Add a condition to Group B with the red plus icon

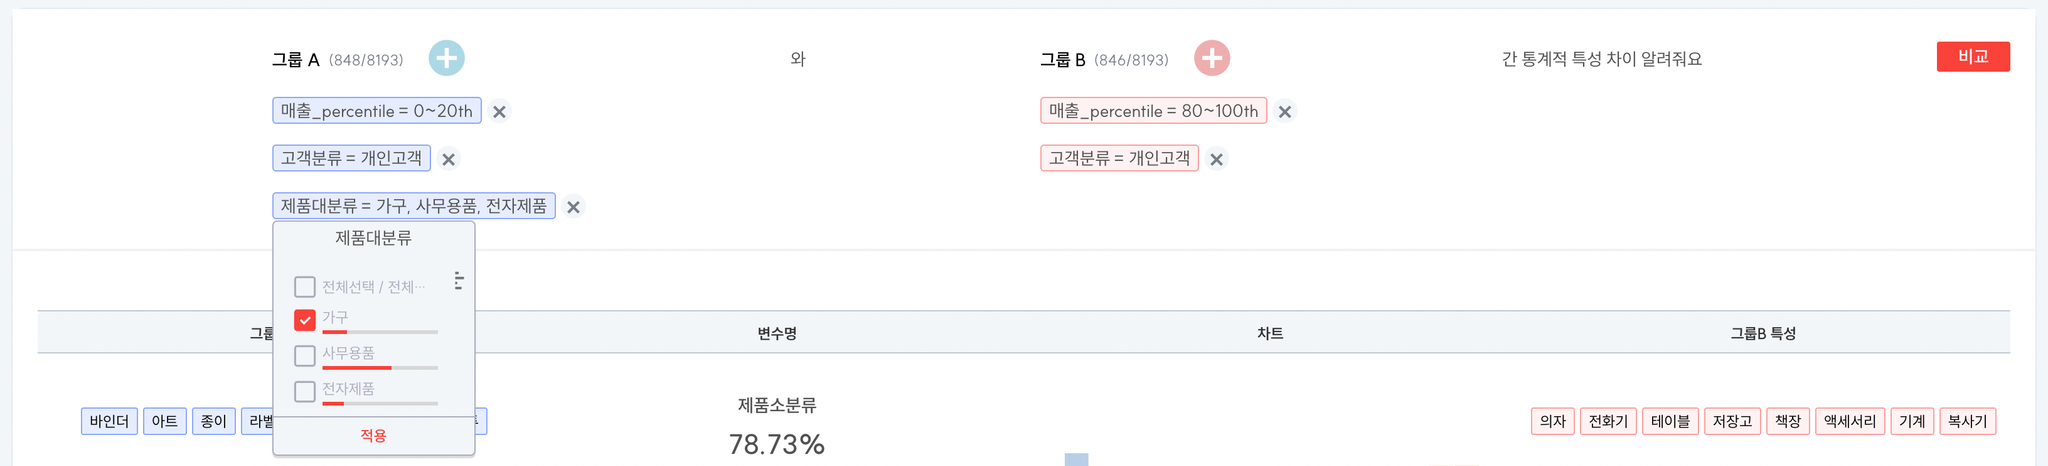tap(1211, 58)
